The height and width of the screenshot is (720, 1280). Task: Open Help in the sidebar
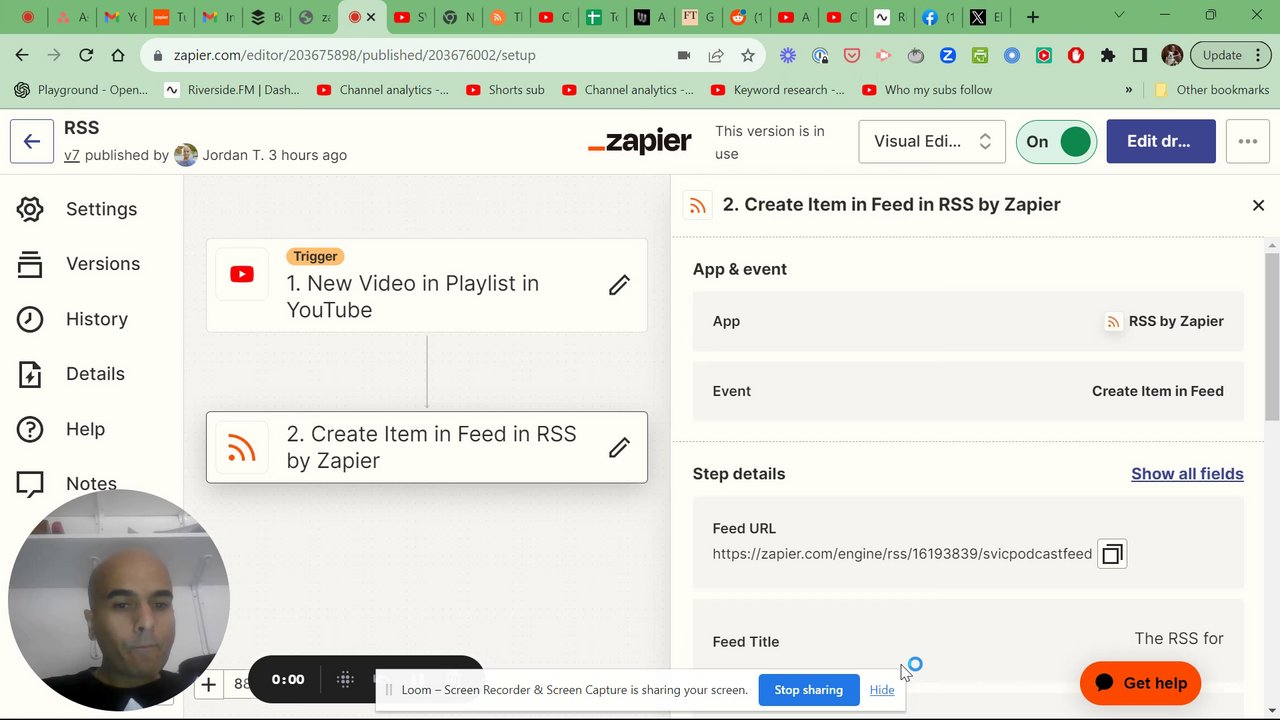pyautogui.click(x=60, y=429)
